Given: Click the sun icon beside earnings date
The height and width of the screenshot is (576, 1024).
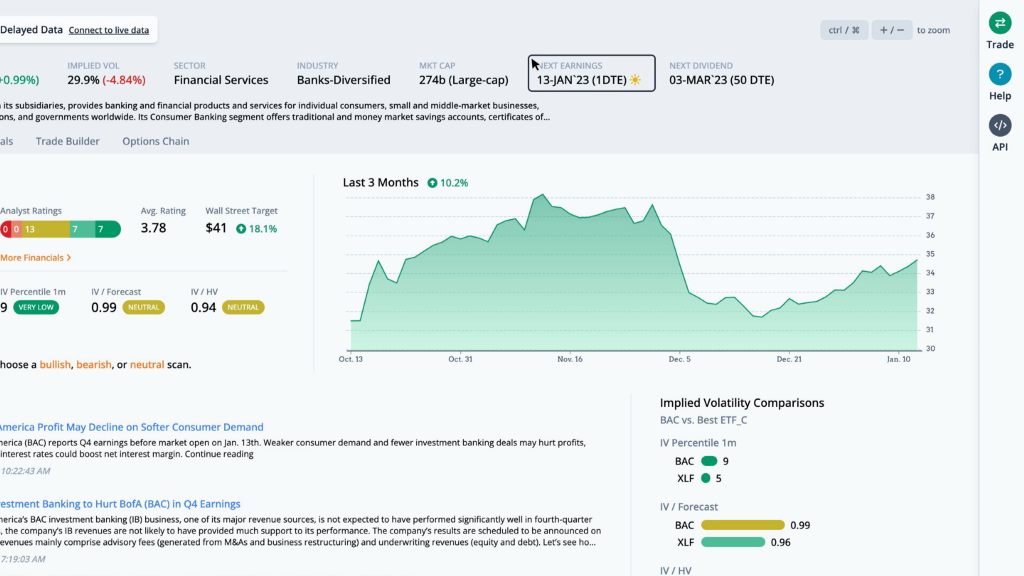Looking at the screenshot, I should coord(635,80).
